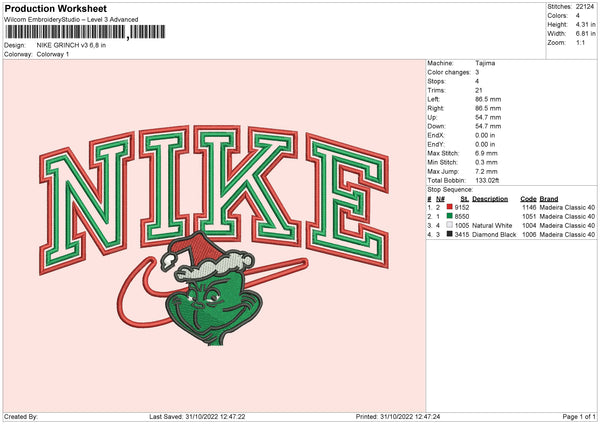Image resolution: width=600 pixels, height=424 pixels.
Task: Click thread code 1051
Action: point(529,216)
